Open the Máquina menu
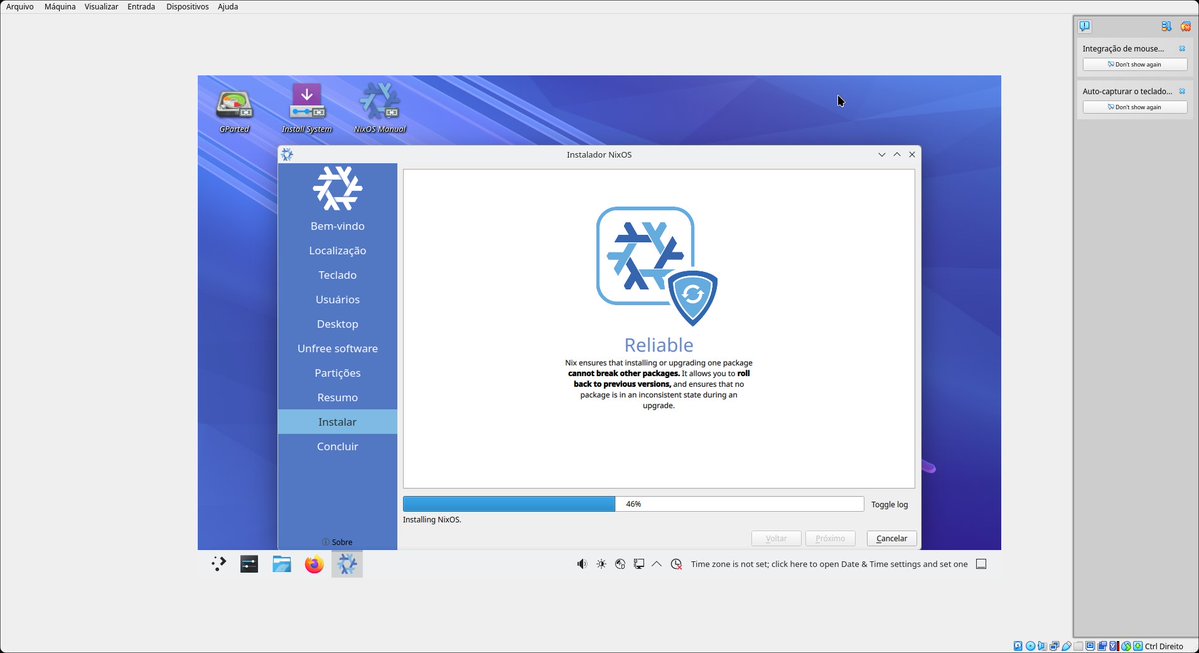 pyautogui.click(x=60, y=6)
